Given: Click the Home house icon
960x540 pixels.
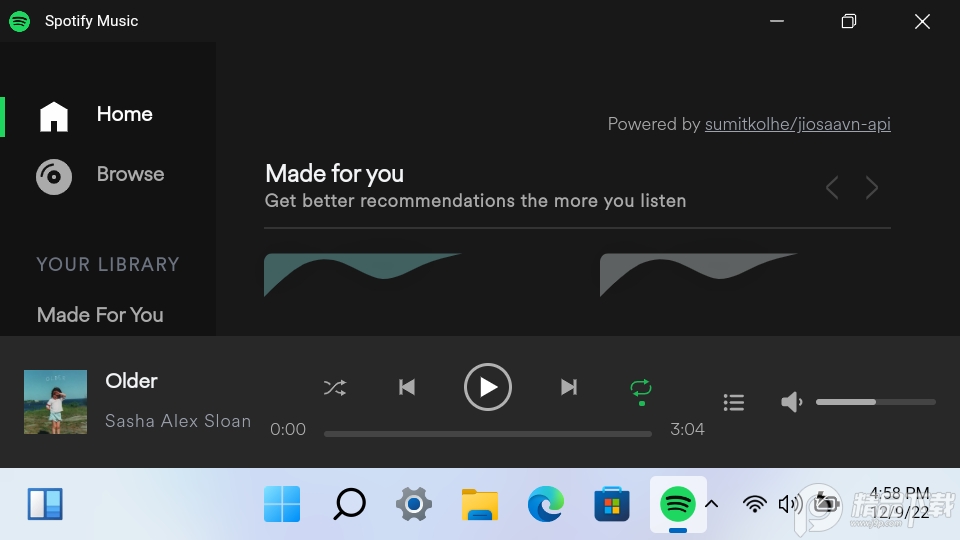Looking at the screenshot, I should coord(54,116).
